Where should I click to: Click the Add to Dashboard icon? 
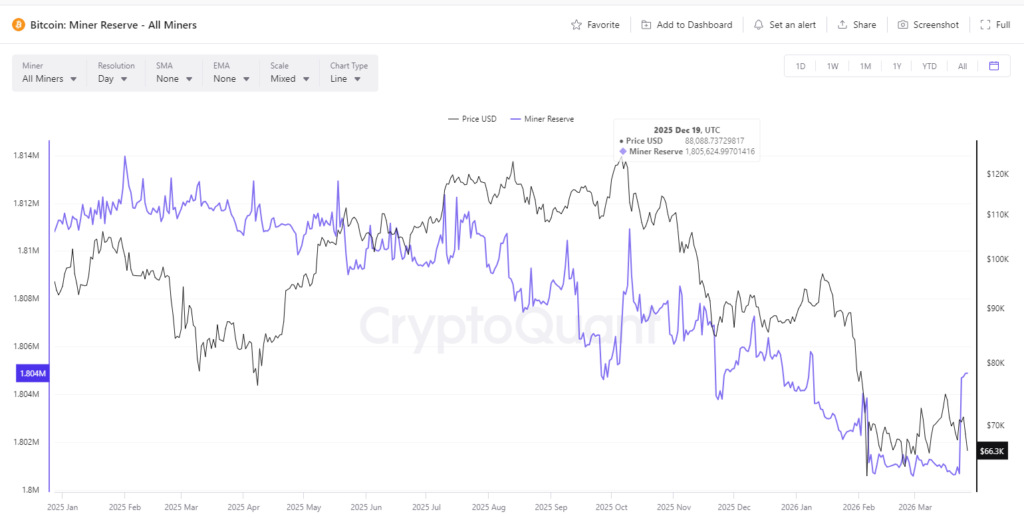(647, 24)
